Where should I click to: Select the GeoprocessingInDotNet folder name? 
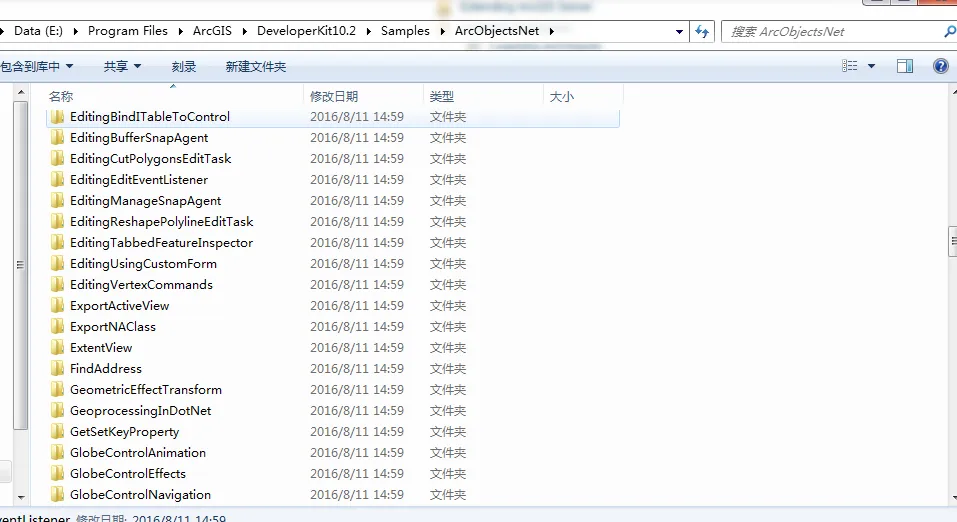pos(140,411)
